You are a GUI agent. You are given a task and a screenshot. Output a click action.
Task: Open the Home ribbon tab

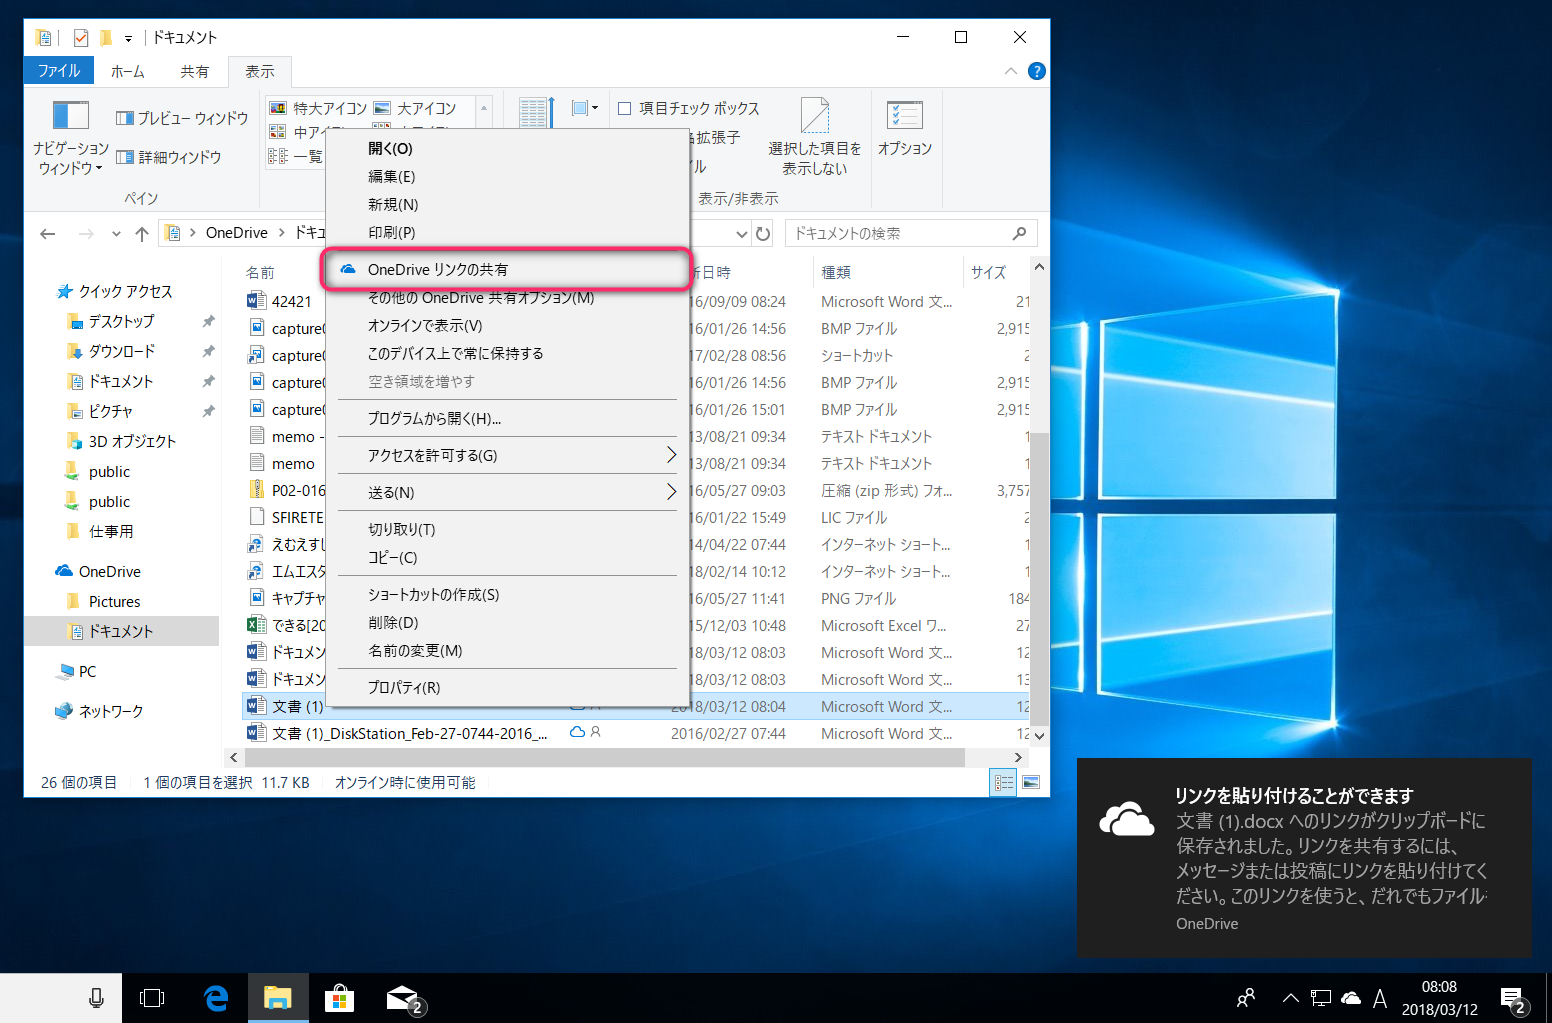127,71
